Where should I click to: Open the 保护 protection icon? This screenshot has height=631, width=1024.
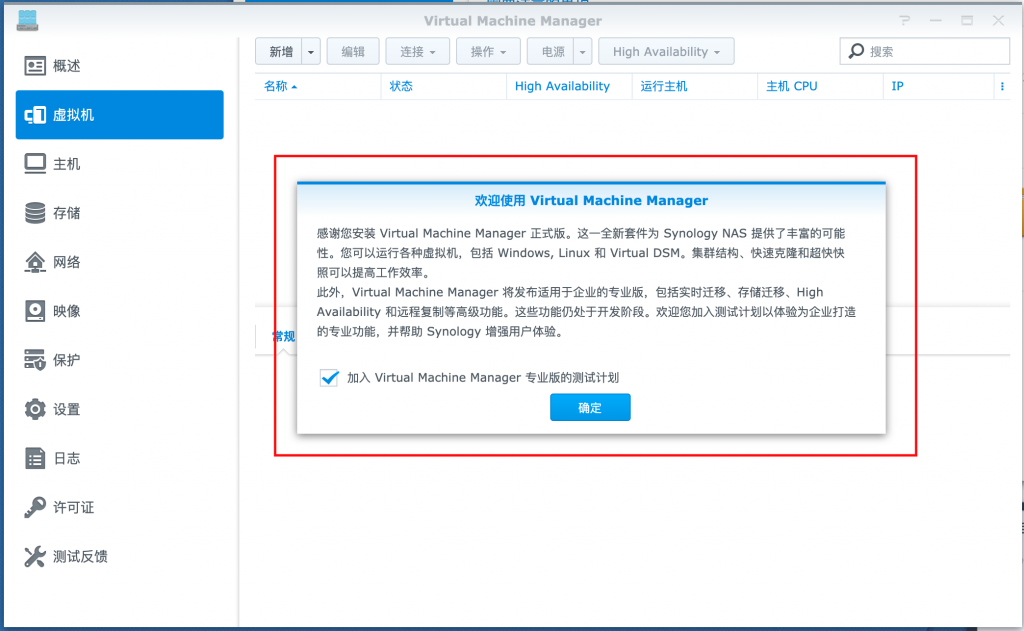click(x=35, y=360)
